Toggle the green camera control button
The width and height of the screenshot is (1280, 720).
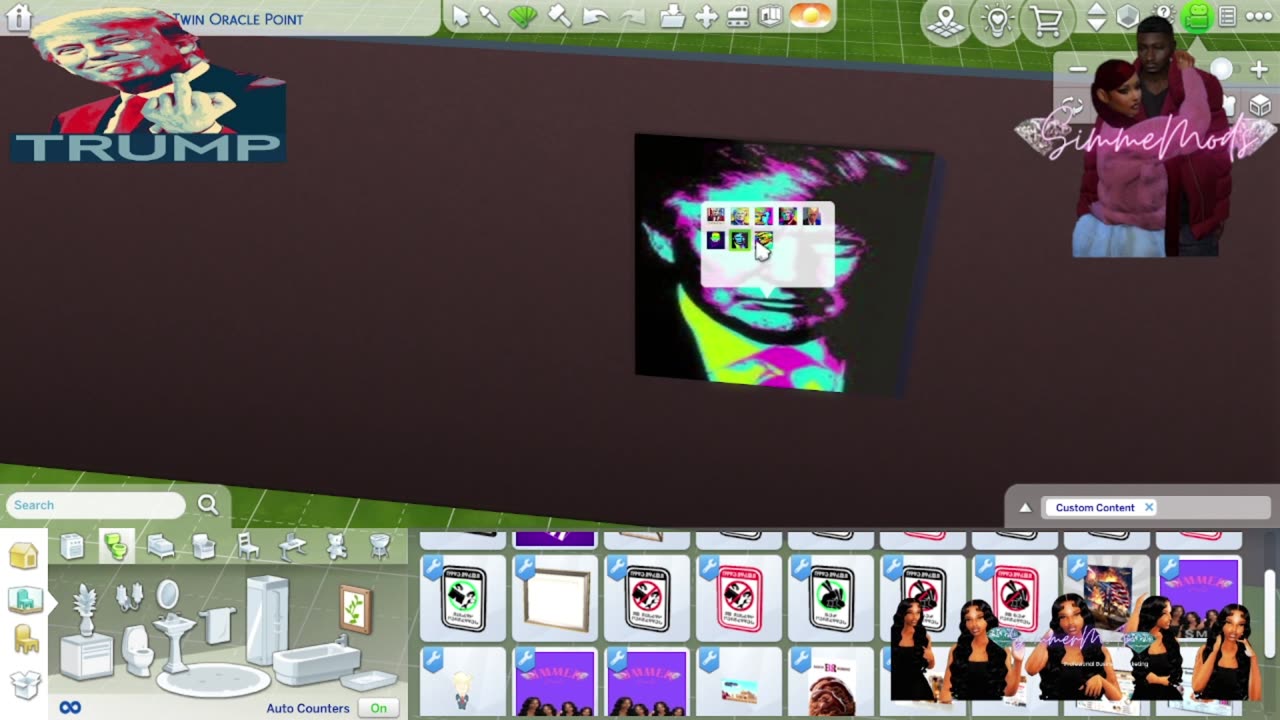[1196, 17]
